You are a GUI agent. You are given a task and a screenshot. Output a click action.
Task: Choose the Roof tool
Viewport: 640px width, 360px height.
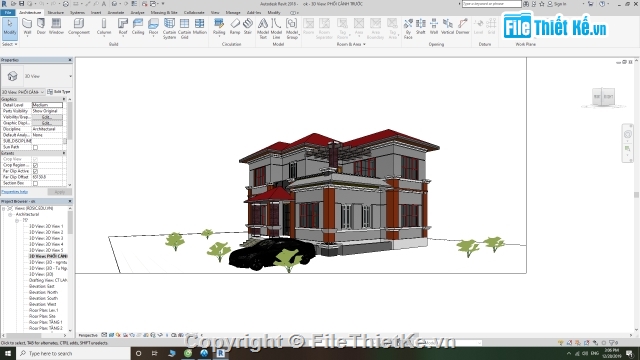[x=123, y=27]
